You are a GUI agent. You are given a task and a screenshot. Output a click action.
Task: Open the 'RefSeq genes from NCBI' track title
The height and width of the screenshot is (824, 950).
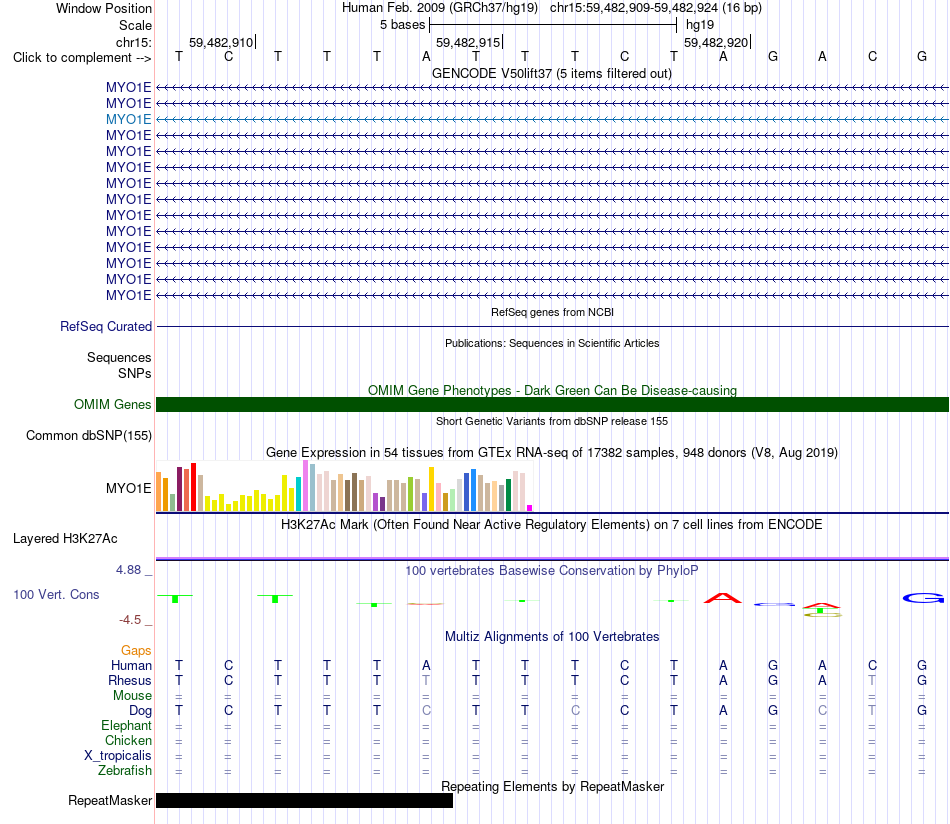point(552,312)
